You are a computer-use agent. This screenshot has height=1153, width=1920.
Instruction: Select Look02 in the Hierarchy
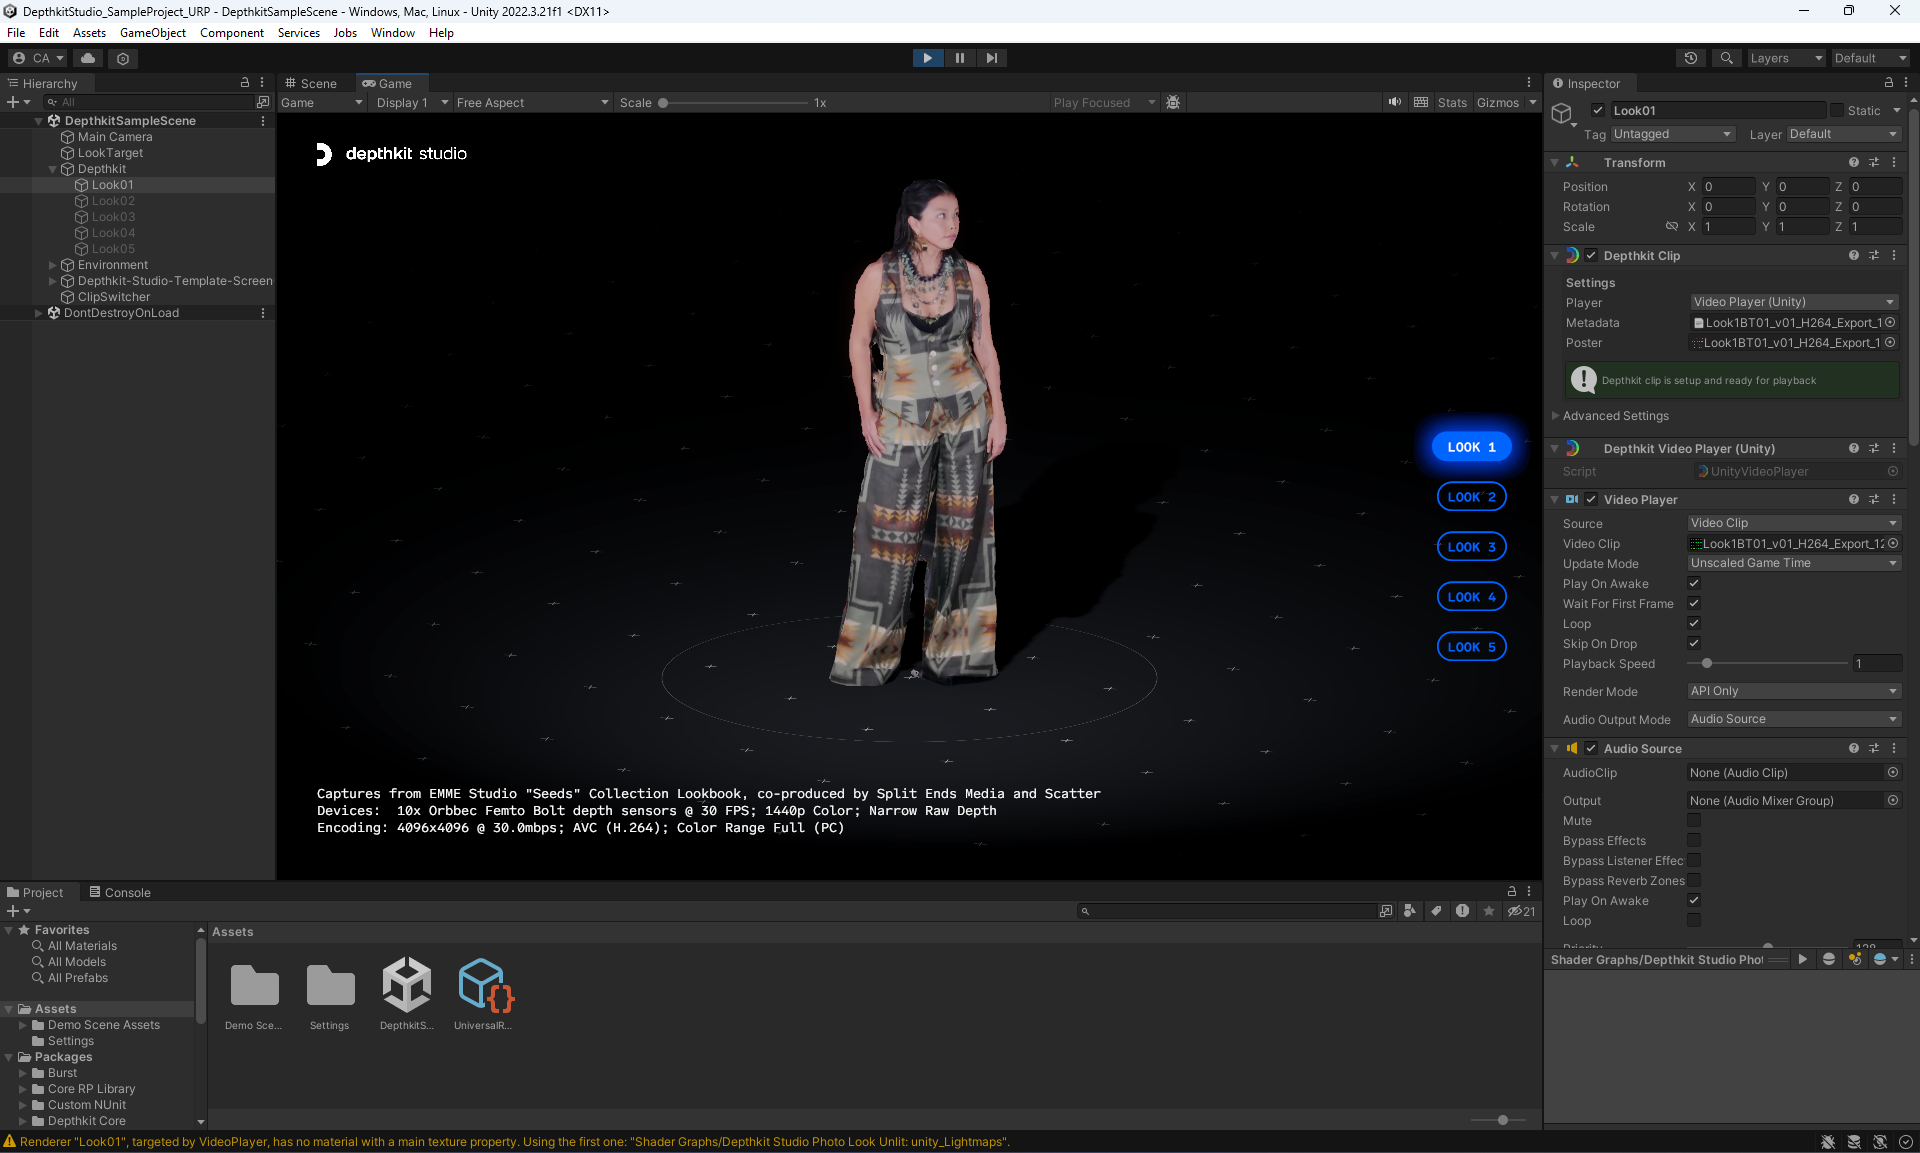(x=113, y=201)
